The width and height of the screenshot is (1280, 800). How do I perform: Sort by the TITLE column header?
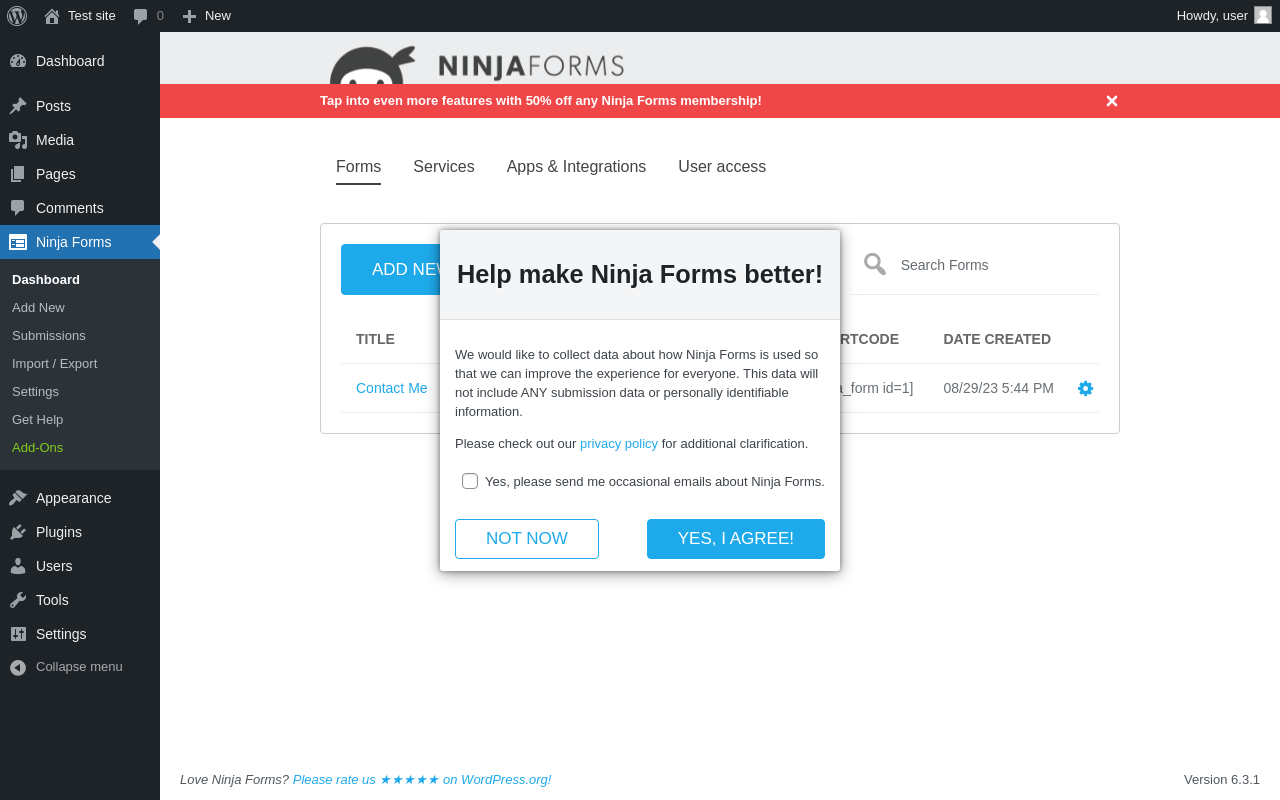pyautogui.click(x=375, y=339)
